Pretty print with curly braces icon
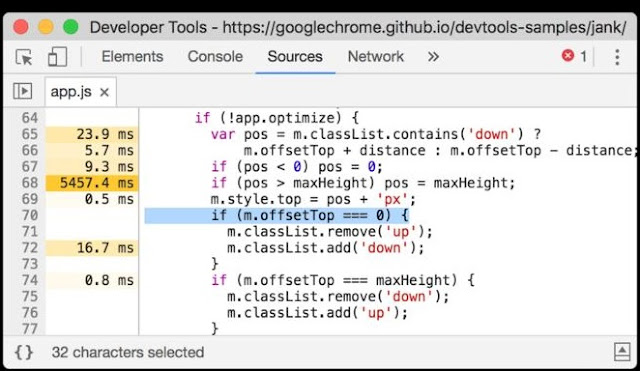 pos(24,352)
